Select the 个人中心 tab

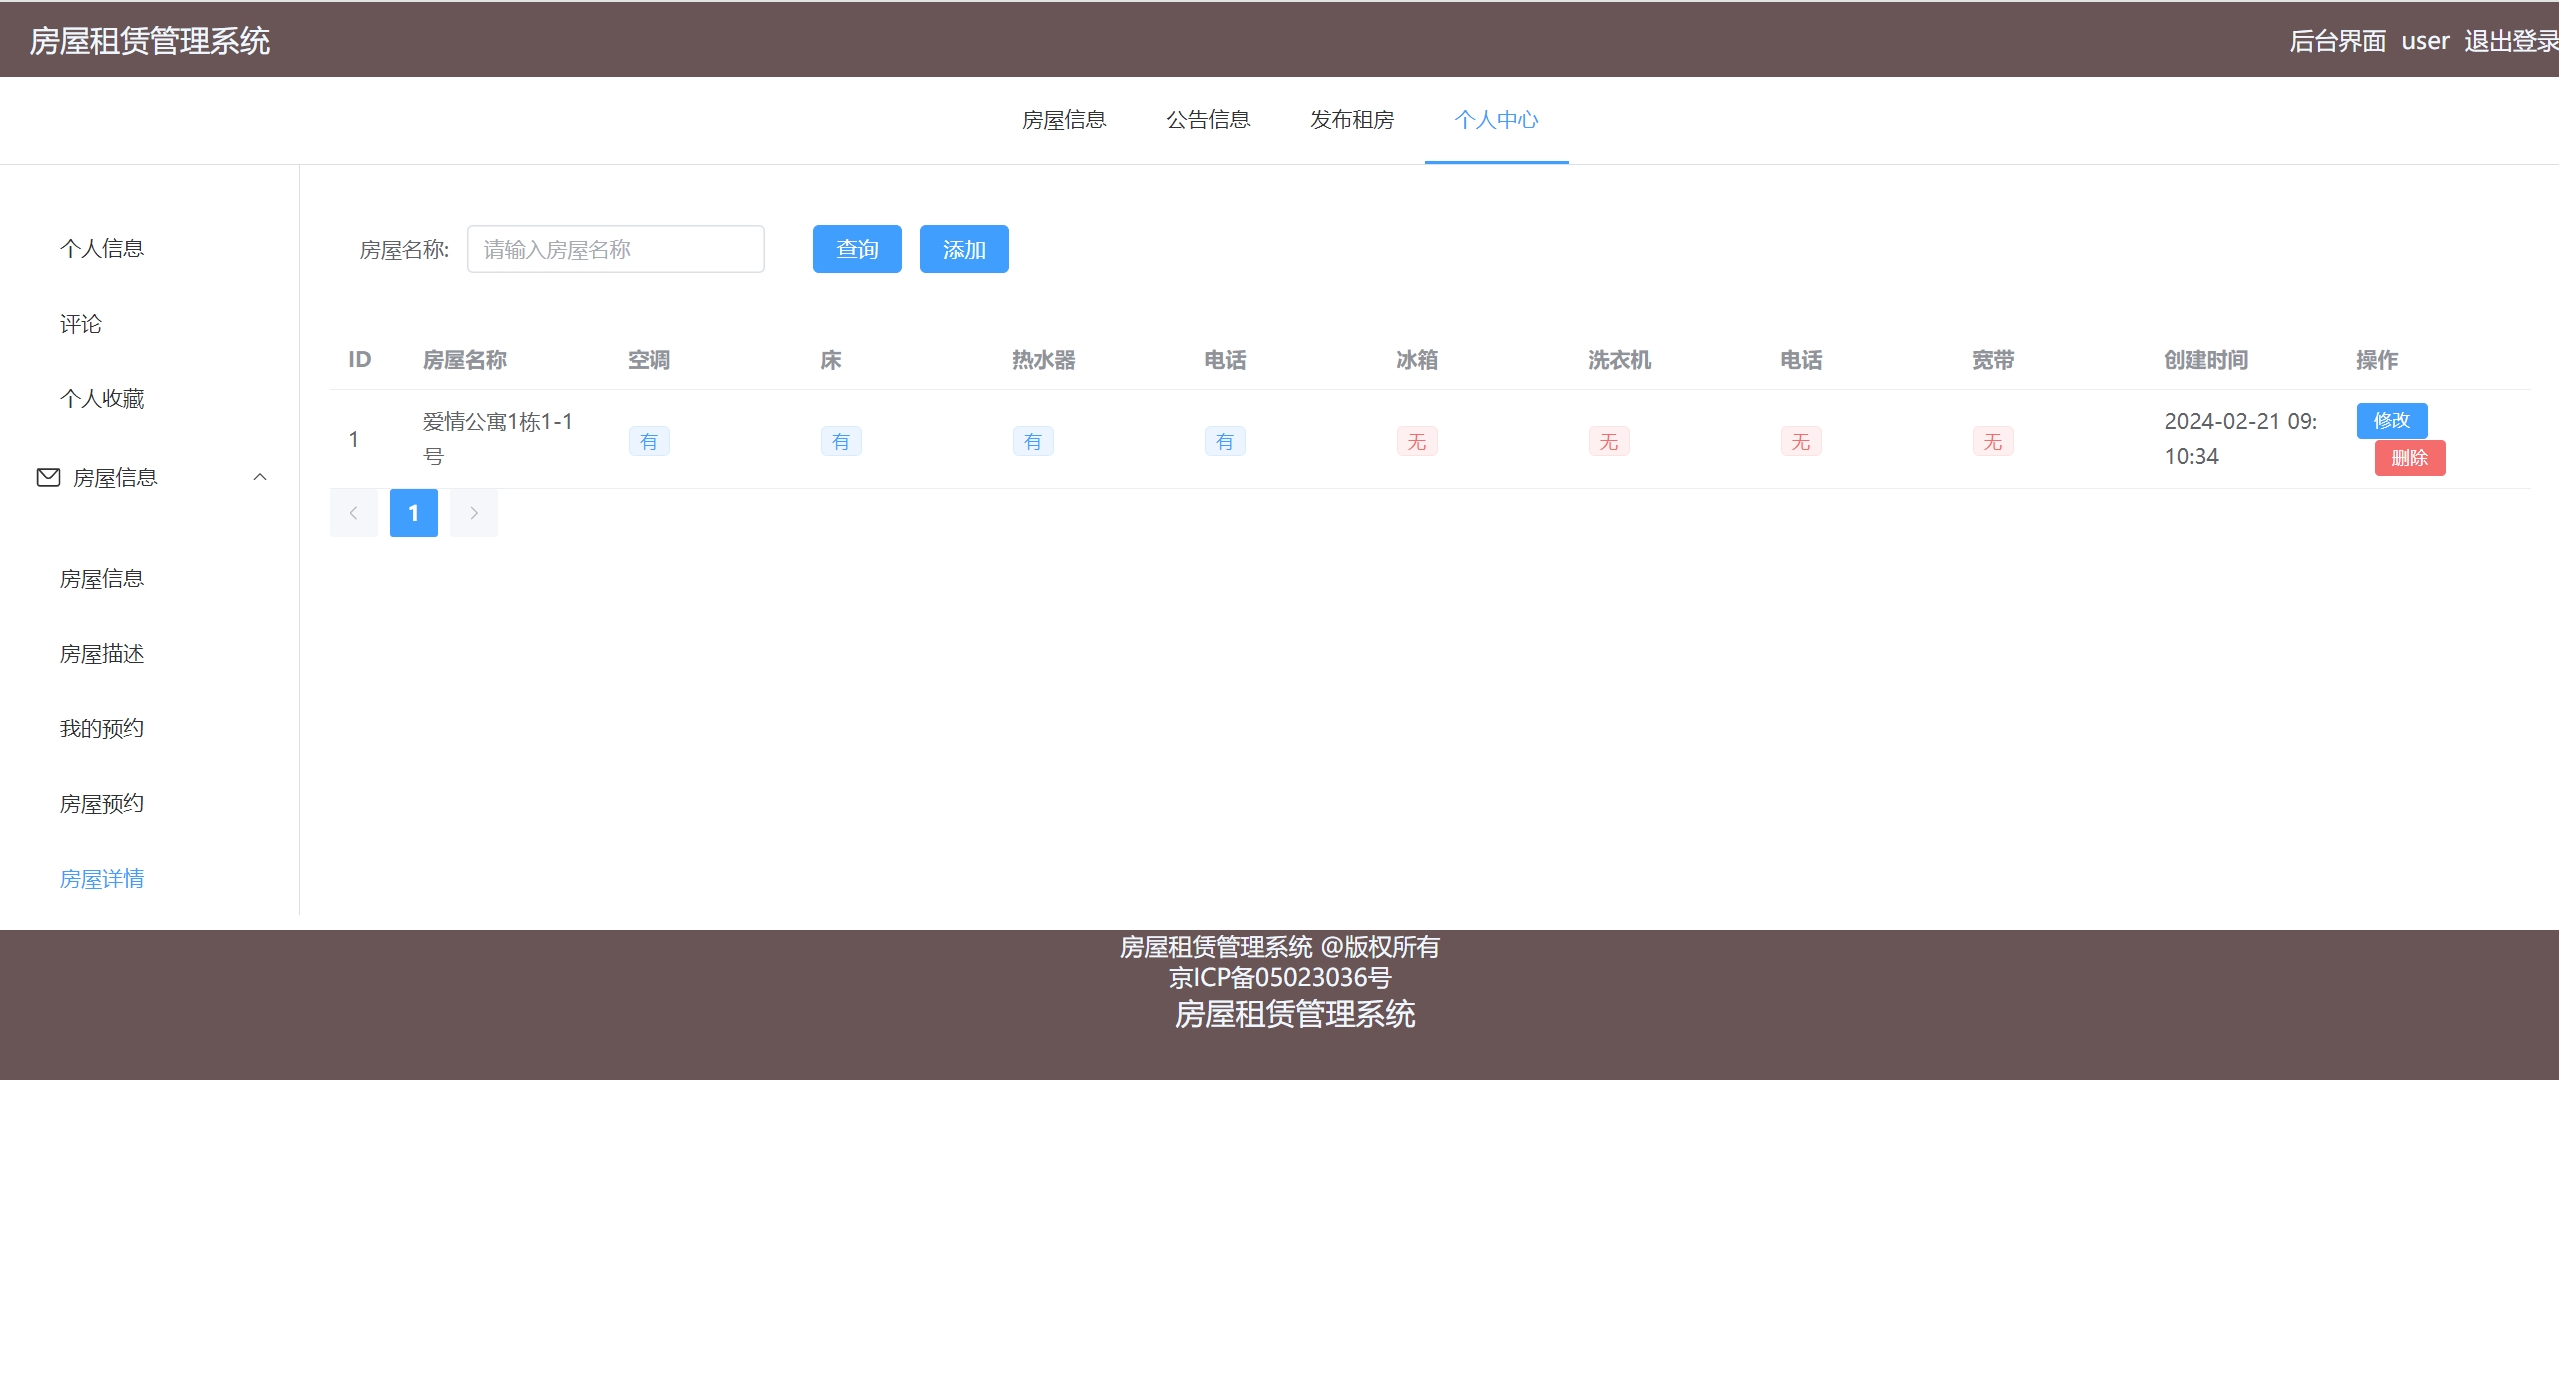click(x=1496, y=120)
